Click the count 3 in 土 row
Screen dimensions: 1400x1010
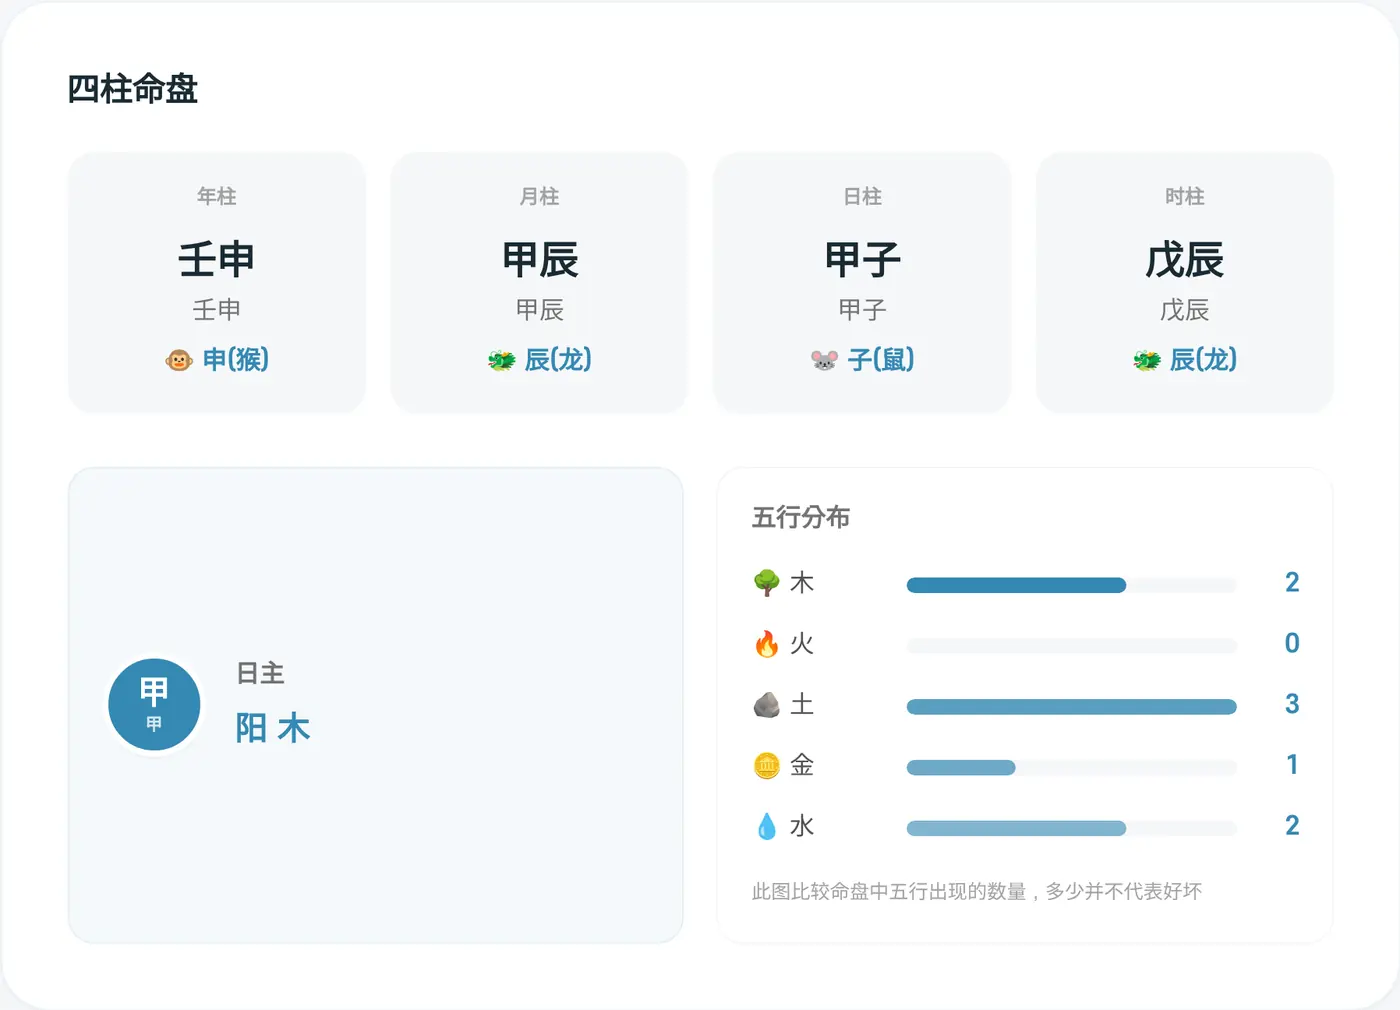pos(1292,705)
